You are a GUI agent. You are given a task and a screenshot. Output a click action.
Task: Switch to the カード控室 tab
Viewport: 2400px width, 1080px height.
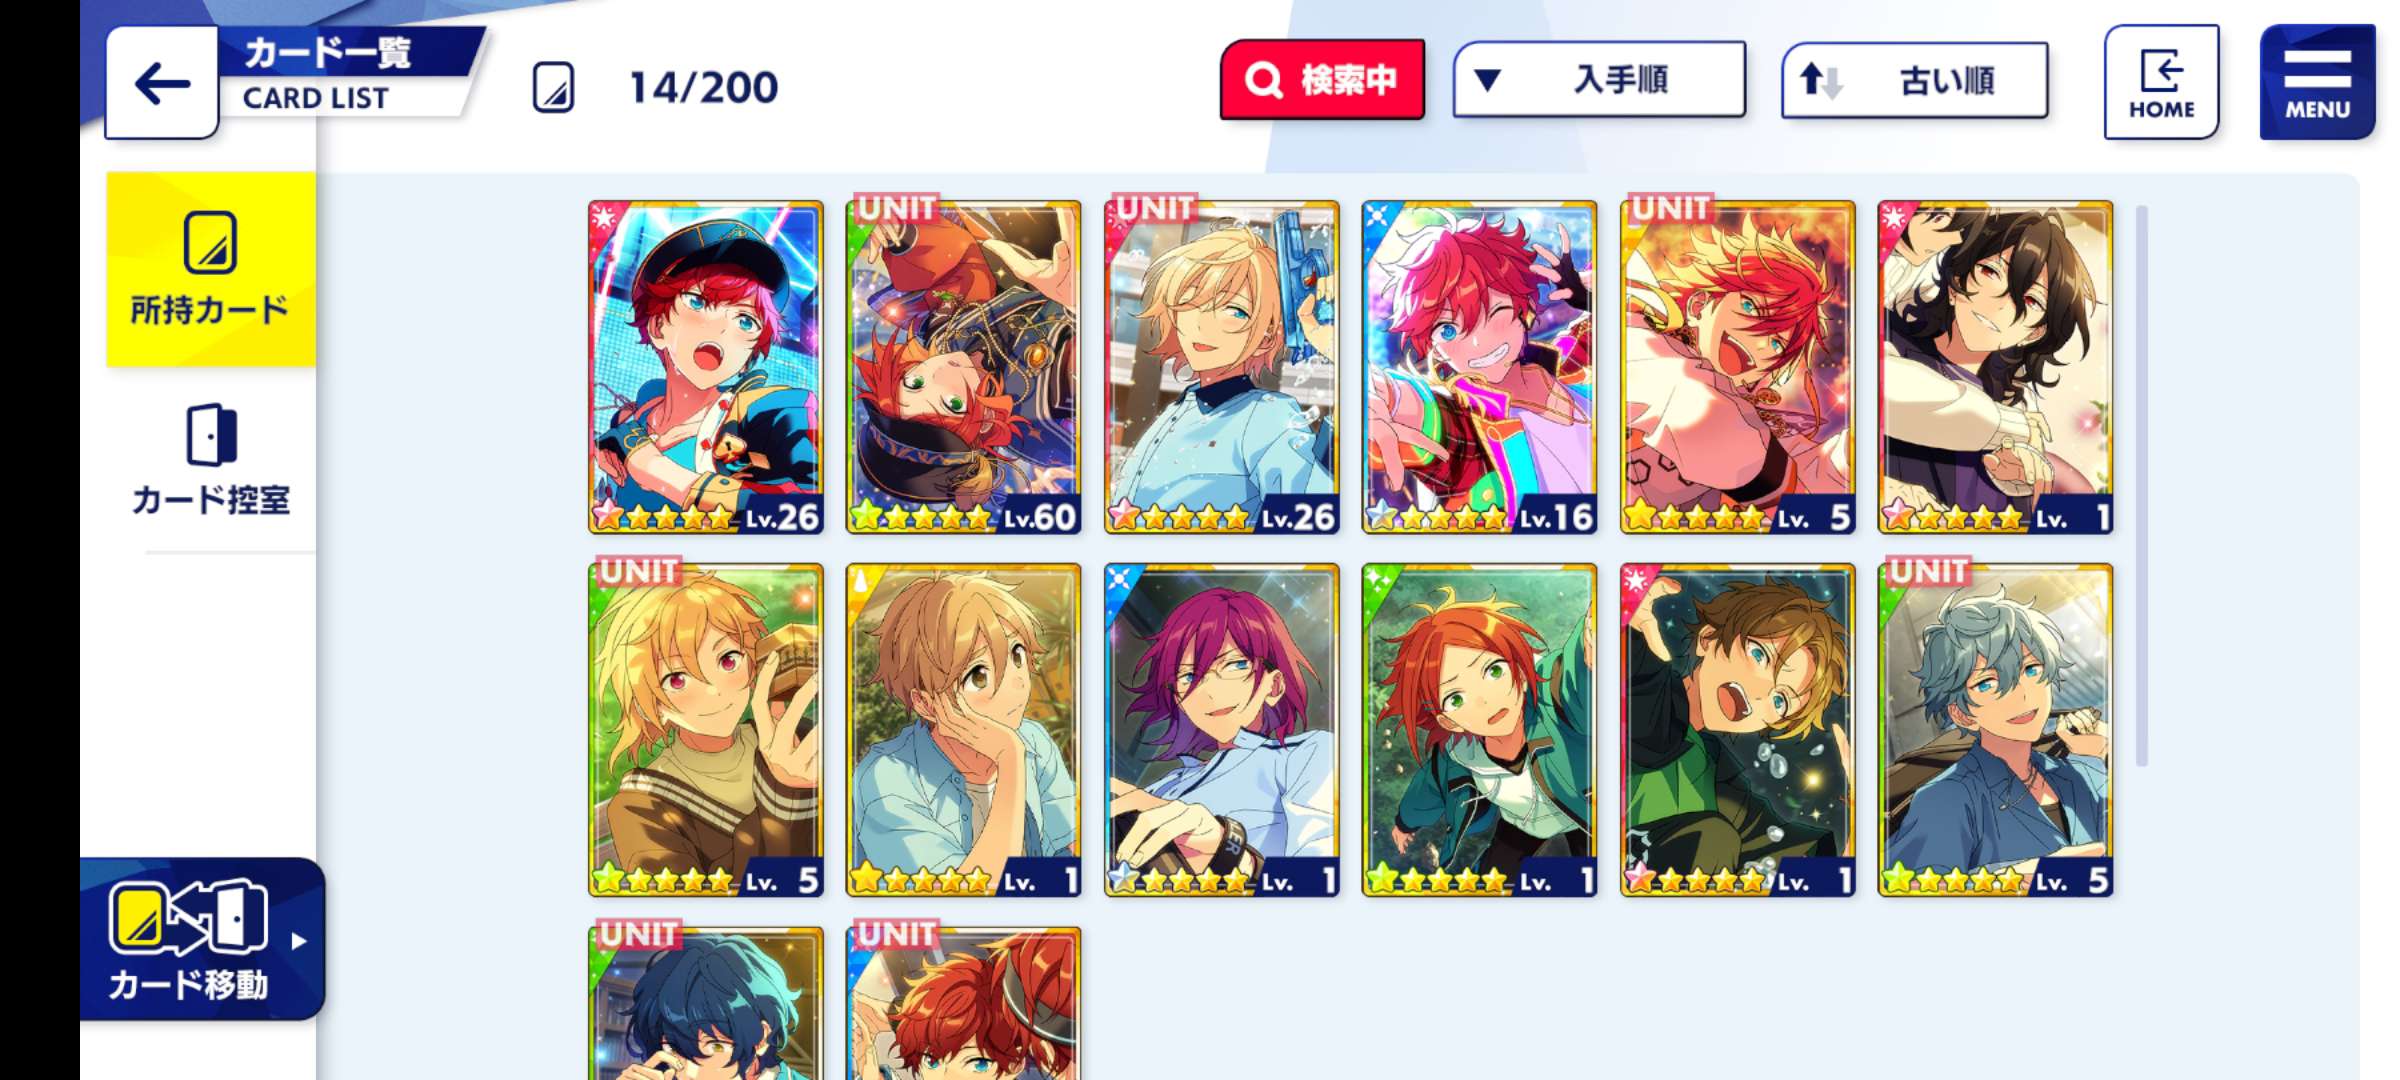coord(211,459)
